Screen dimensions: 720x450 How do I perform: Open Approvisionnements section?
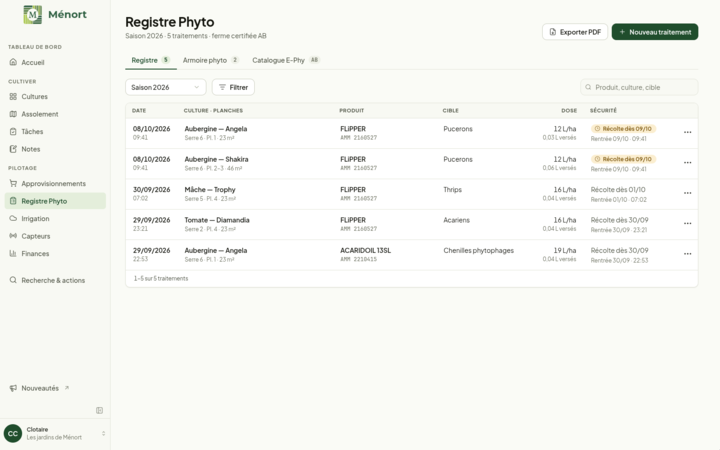[x=55, y=184]
